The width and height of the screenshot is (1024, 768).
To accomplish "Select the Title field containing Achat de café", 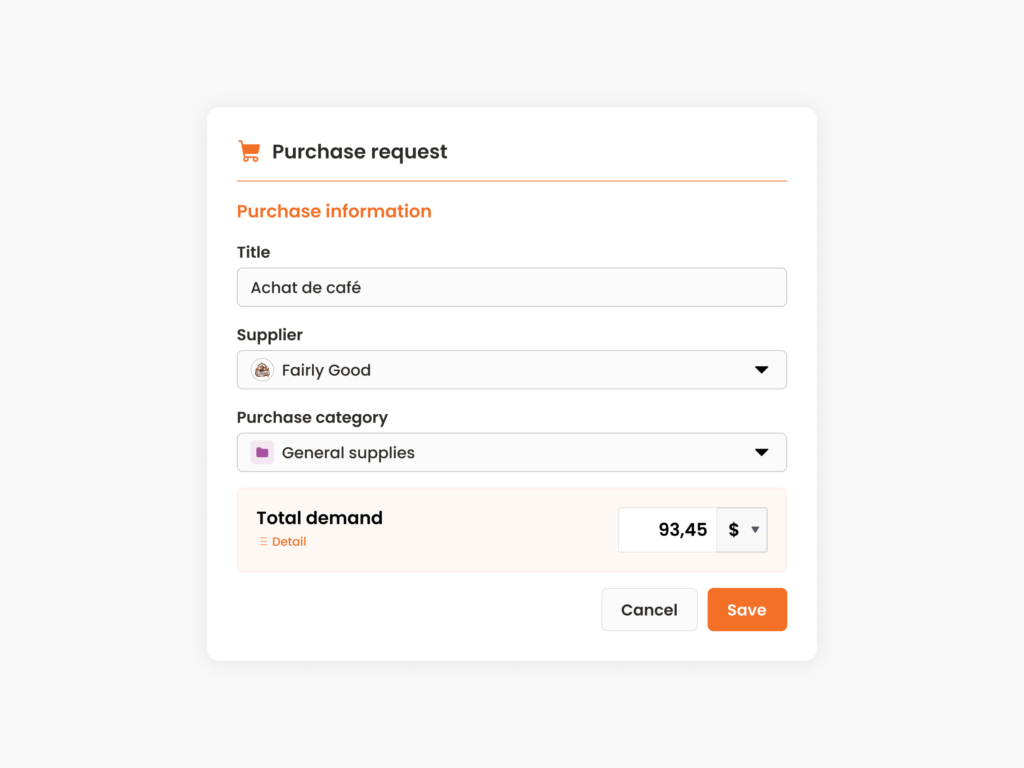I will coord(511,287).
